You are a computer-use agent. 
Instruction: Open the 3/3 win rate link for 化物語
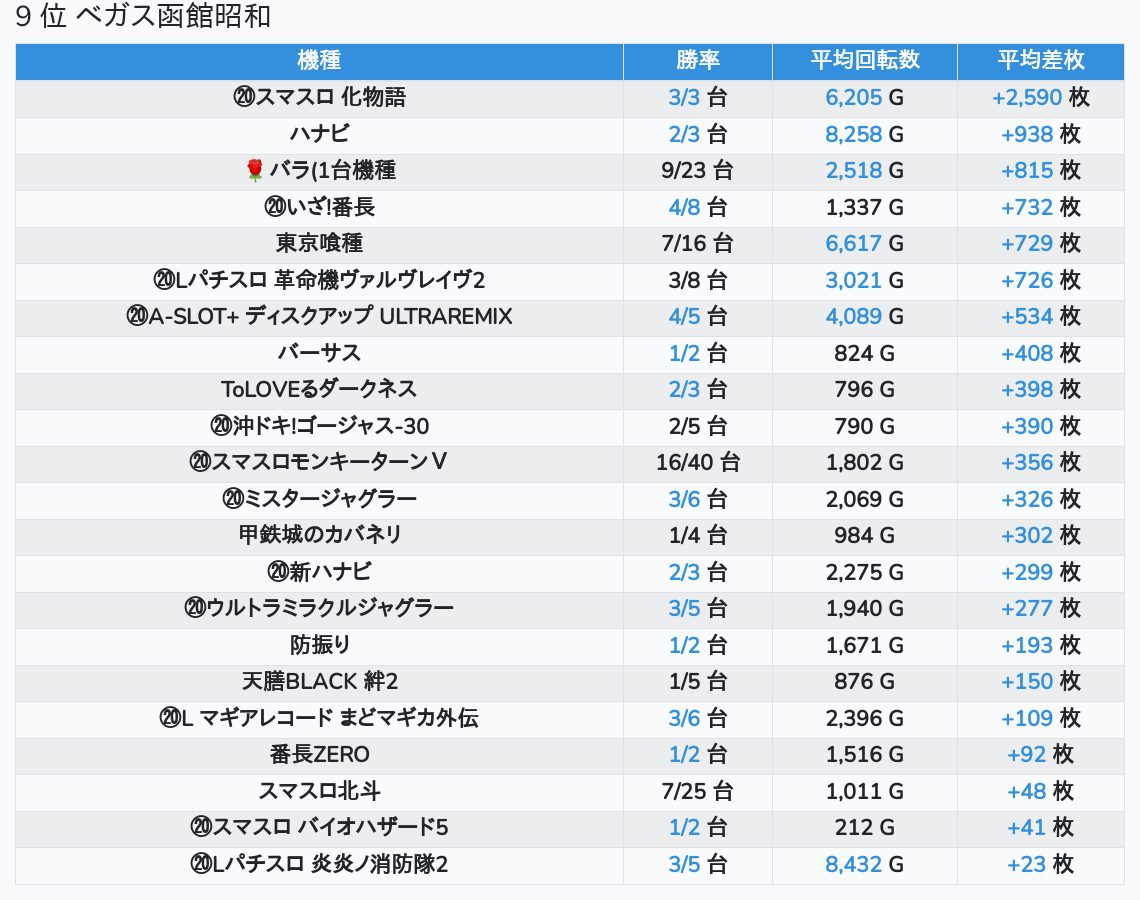pos(684,98)
